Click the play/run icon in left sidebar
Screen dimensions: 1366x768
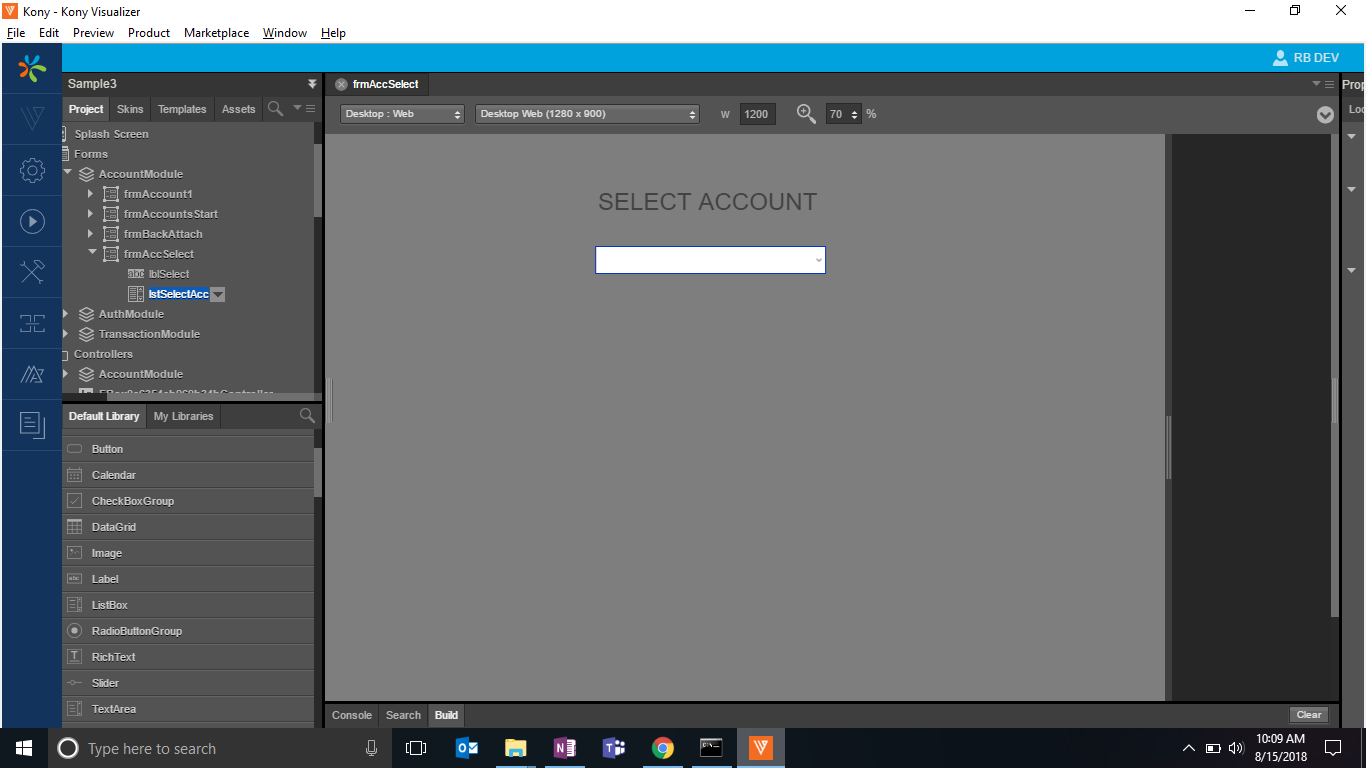click(x=32, y=221)
